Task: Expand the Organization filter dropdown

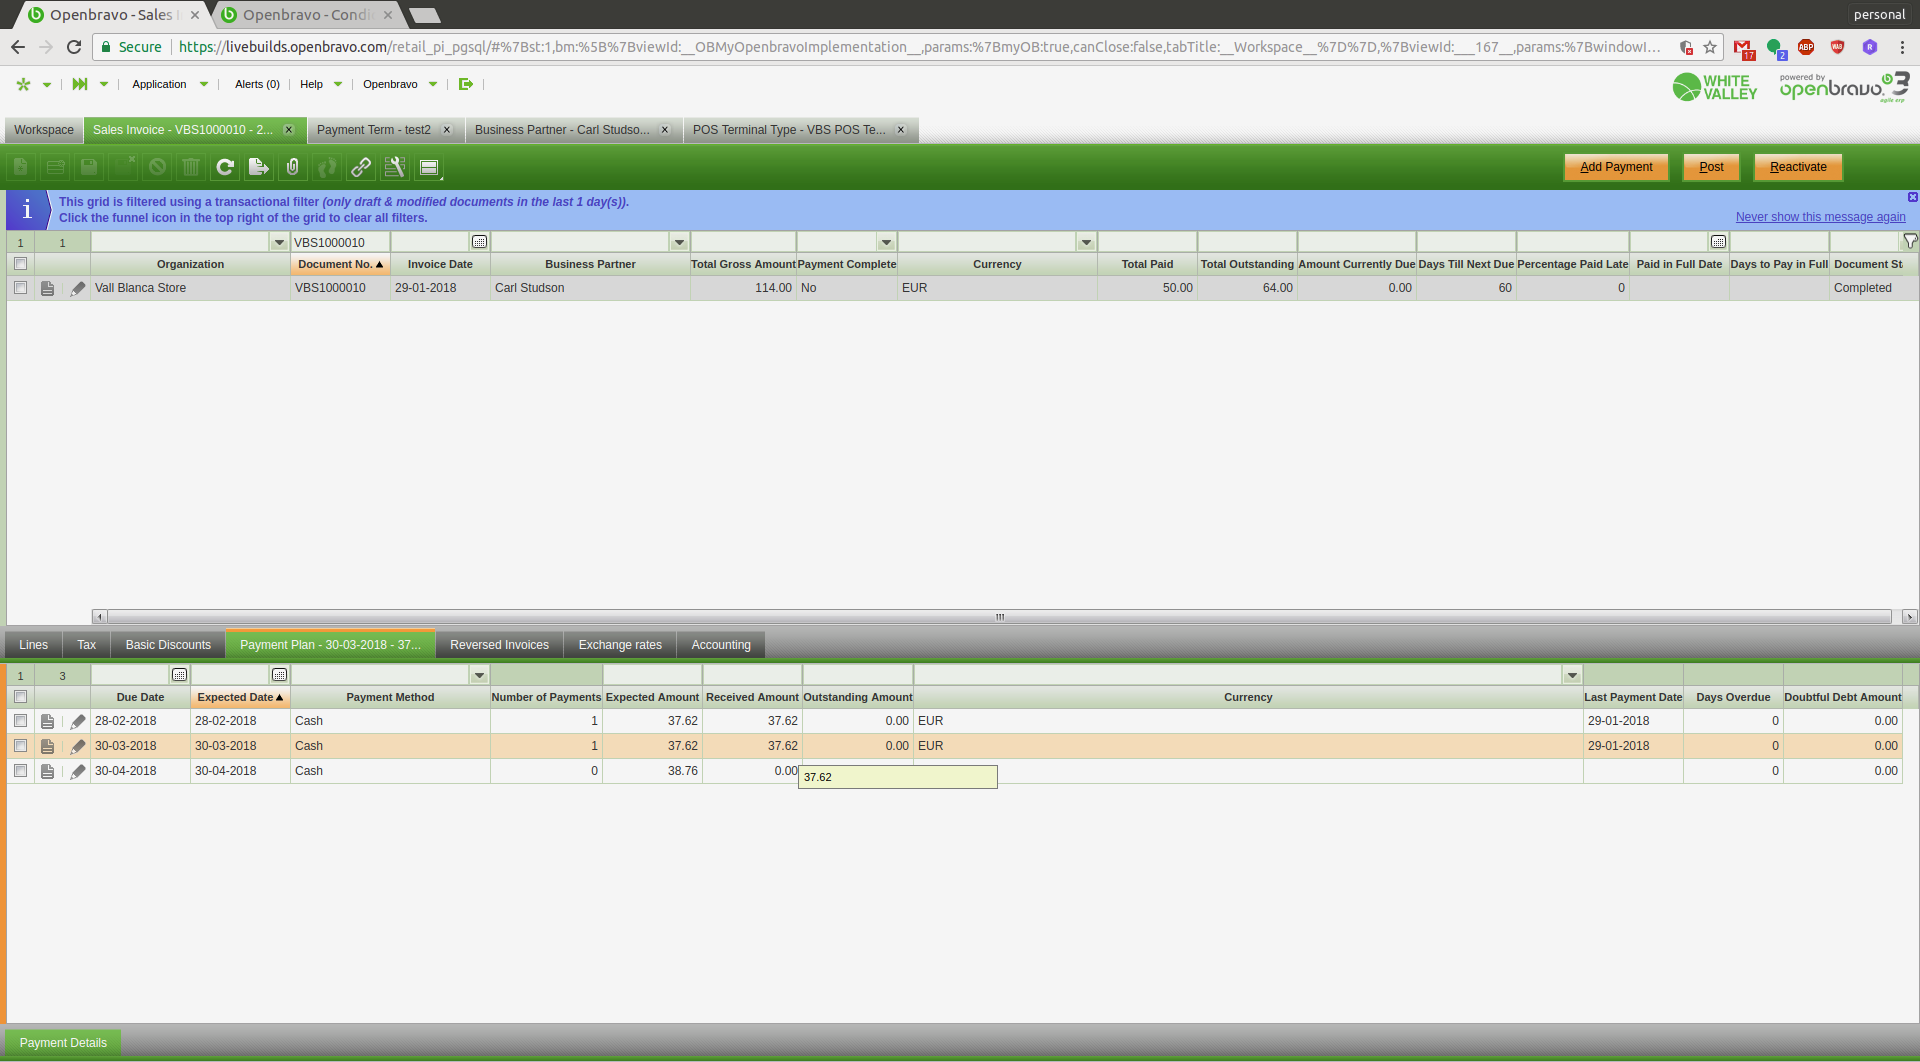Action: (x=279, y=242)
